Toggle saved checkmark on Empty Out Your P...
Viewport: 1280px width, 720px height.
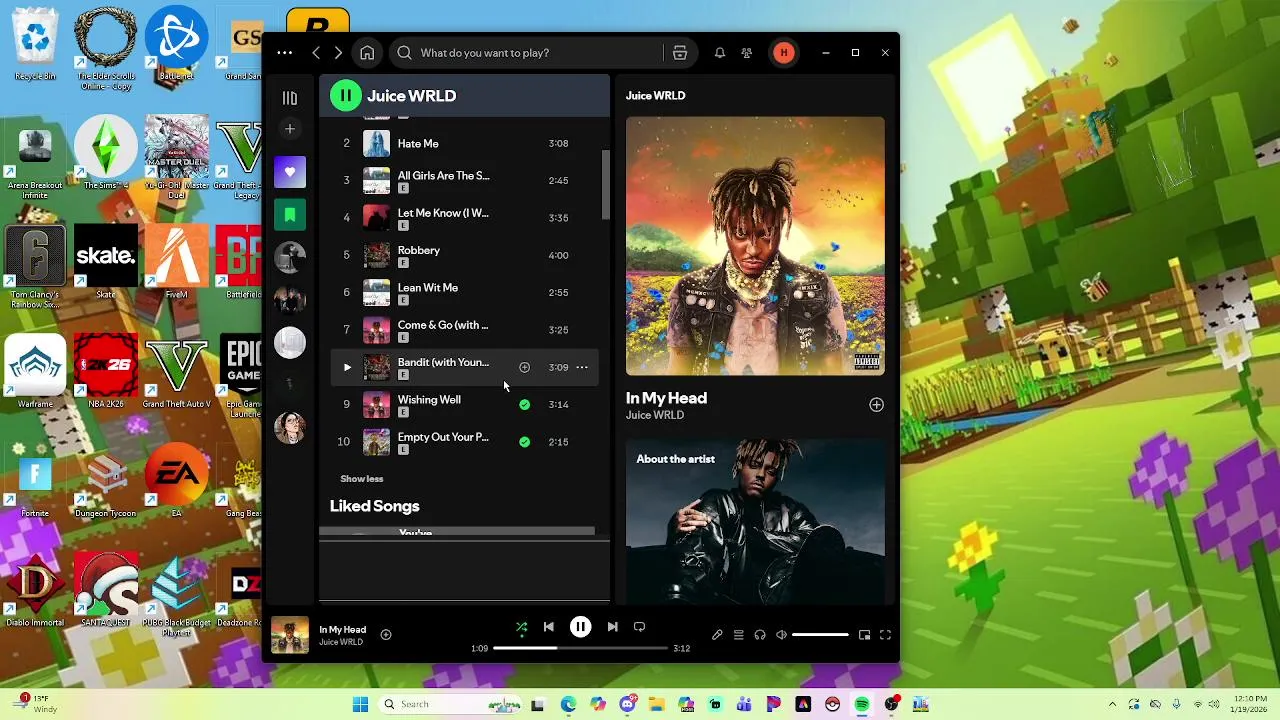[x=524, y=442]
